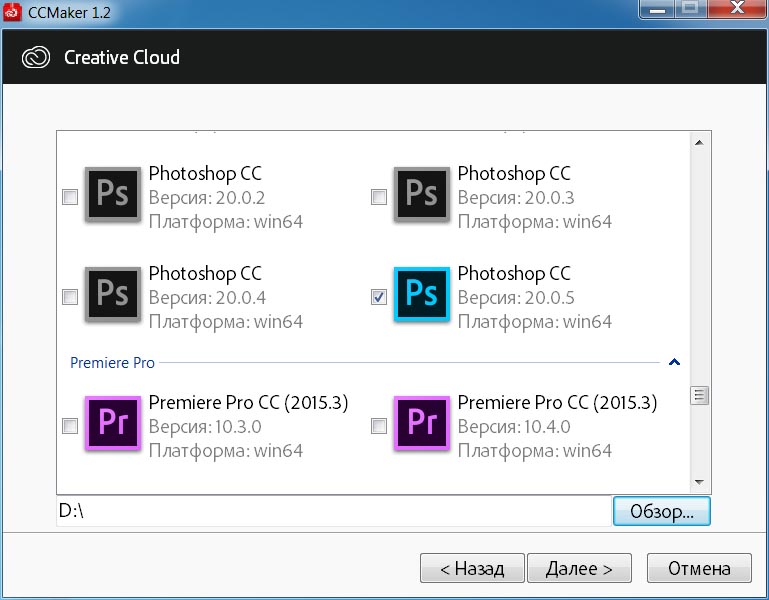Image resolution: width=769 pixels, height=600 pixels.
Task: Select Premiere Pro version 10.3.0 checkbox
Action: coord(70,426)
